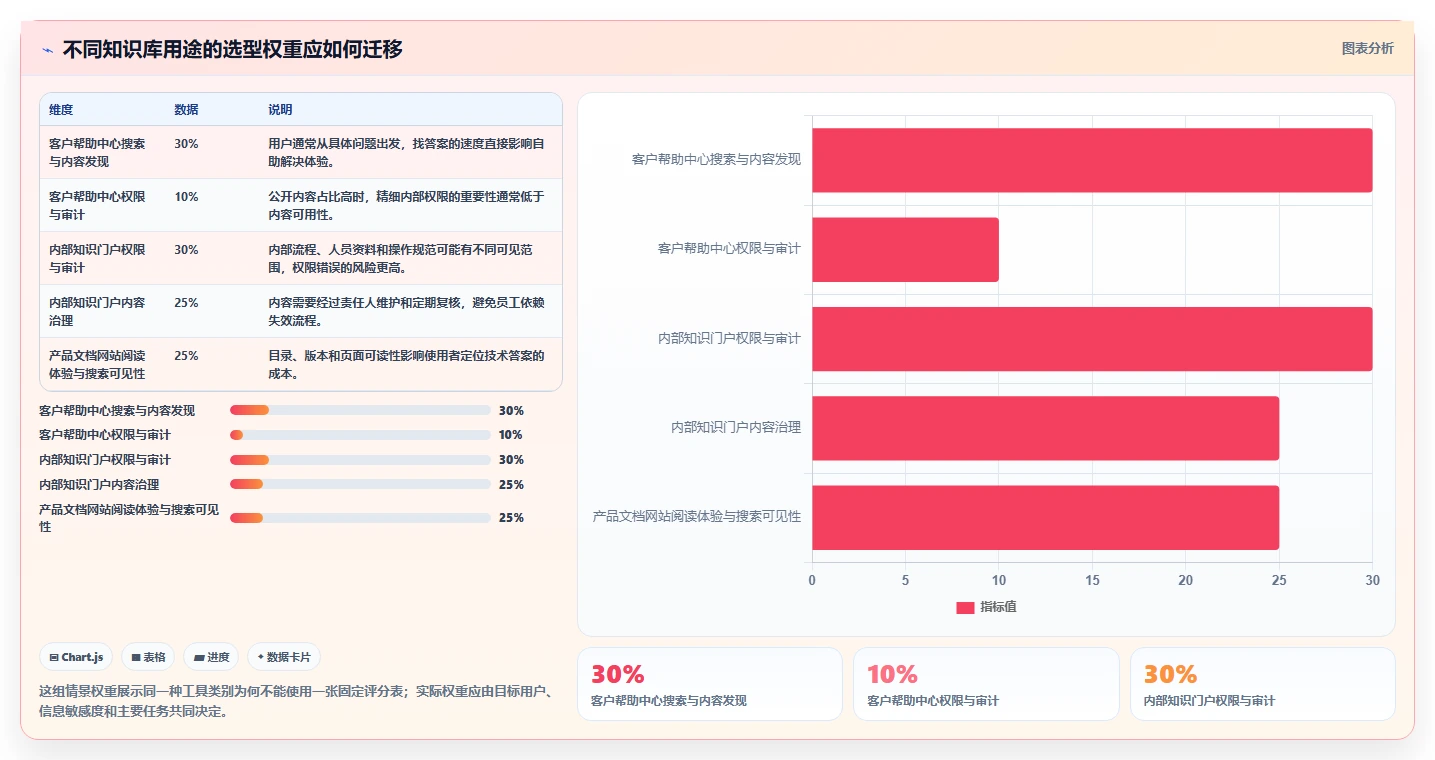Click the table's 30% in 内部知识门户权限与审计 row
This screenshot has width=1435, height=760.
[x=186, y=250]
